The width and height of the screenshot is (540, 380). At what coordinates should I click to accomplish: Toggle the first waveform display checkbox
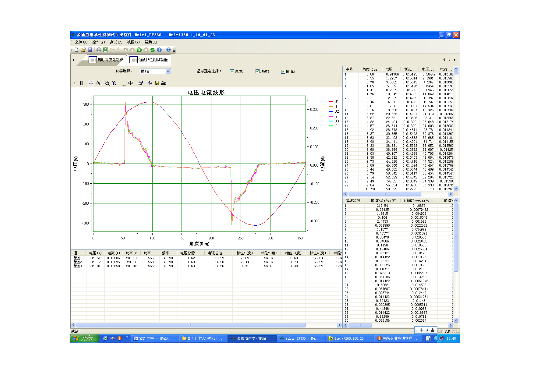tap(232, 71)
